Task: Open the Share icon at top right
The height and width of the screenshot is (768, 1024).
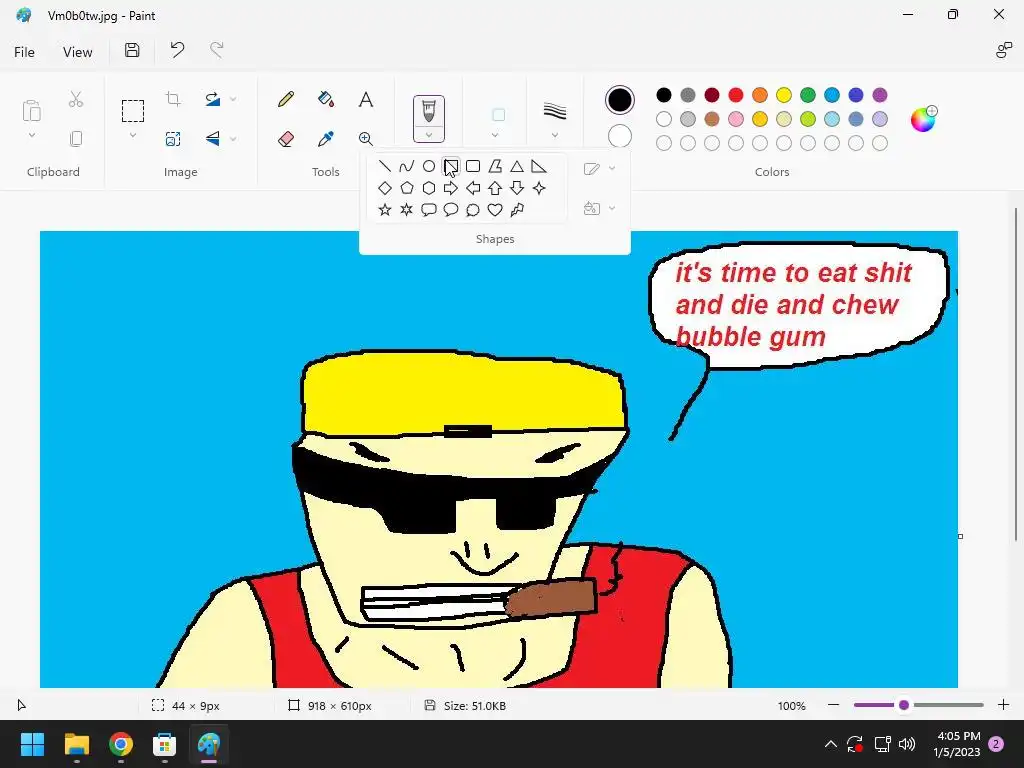Action: click(x=1004, y=50)
